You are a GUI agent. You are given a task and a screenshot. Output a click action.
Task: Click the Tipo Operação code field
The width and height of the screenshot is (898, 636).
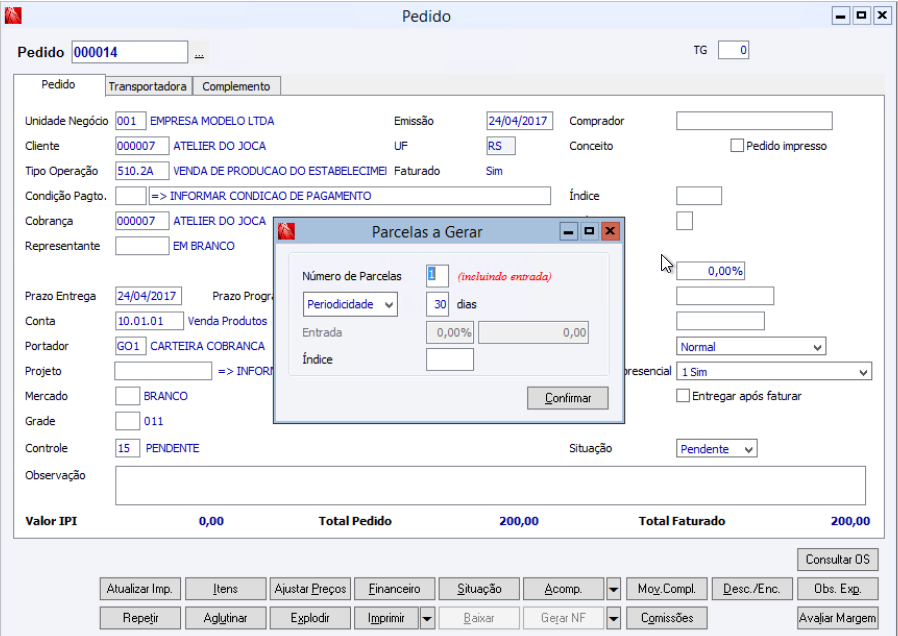tap(142, 171)
